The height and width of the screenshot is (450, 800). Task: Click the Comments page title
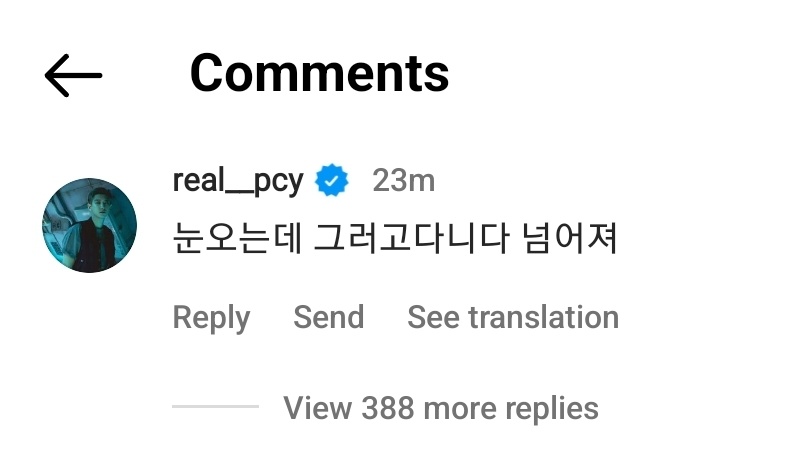[x=319, y=73]
